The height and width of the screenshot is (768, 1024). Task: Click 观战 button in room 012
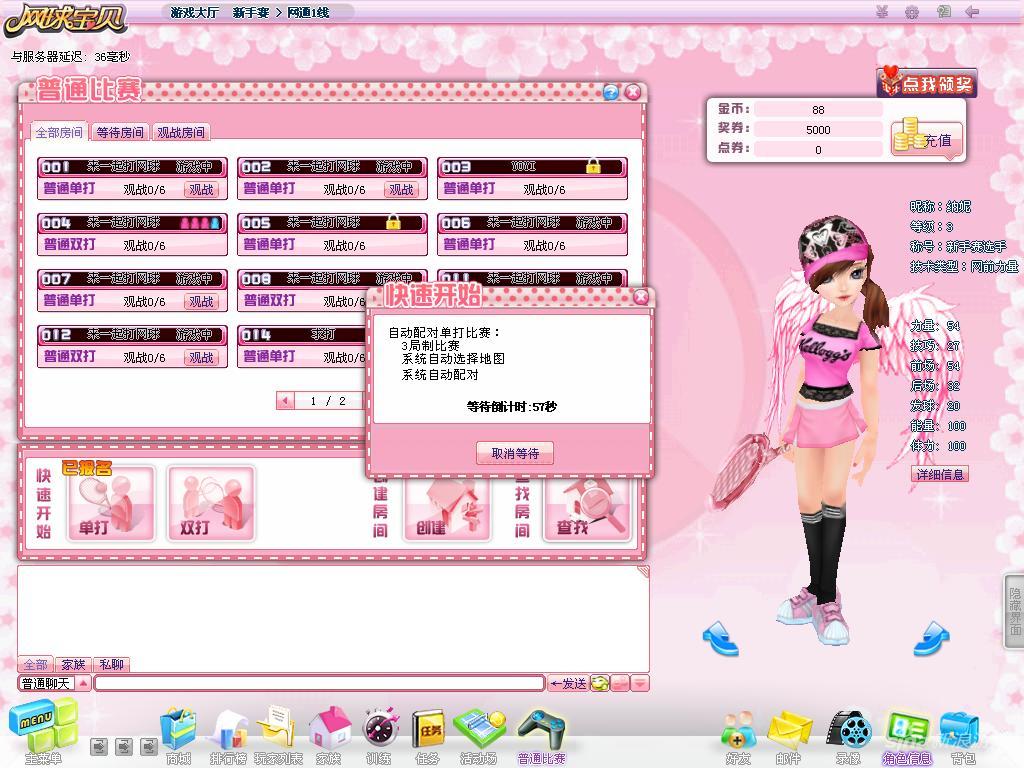click(201, 358)
